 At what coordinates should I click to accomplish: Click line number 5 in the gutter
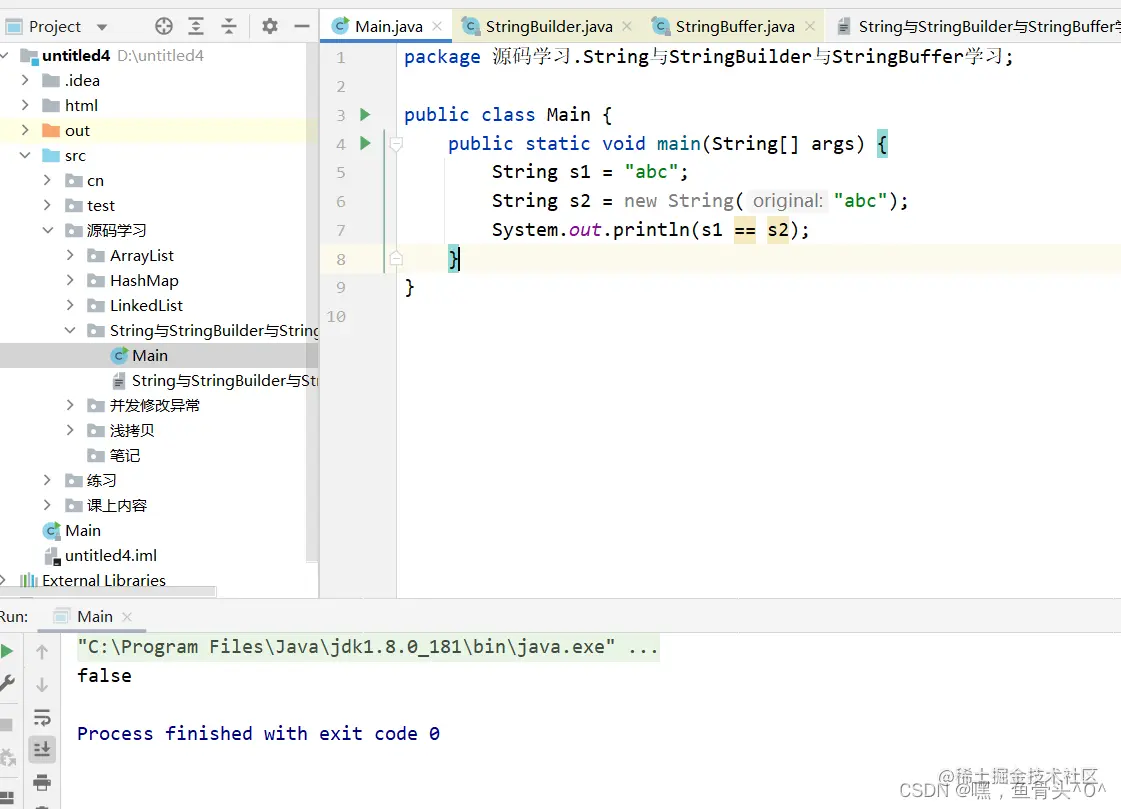[x=341, y=172]
